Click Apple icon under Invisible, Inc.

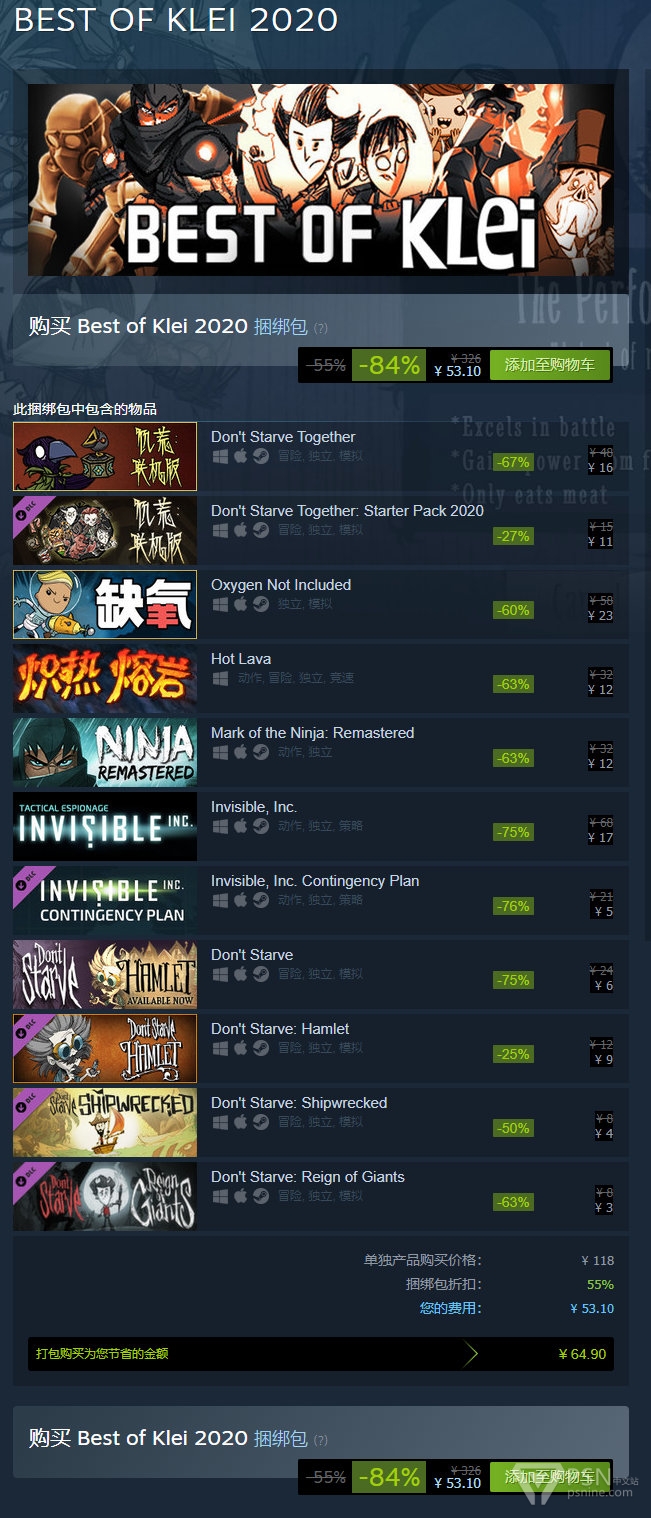point(240,826)
